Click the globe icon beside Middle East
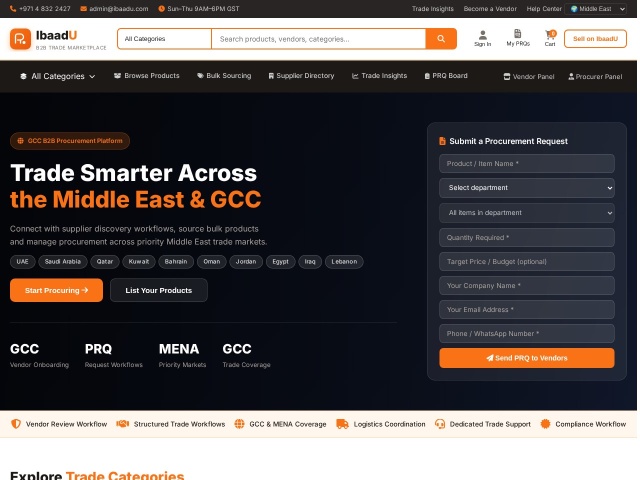The width and height of the screenshot is (640, 480). click(574, 9)
